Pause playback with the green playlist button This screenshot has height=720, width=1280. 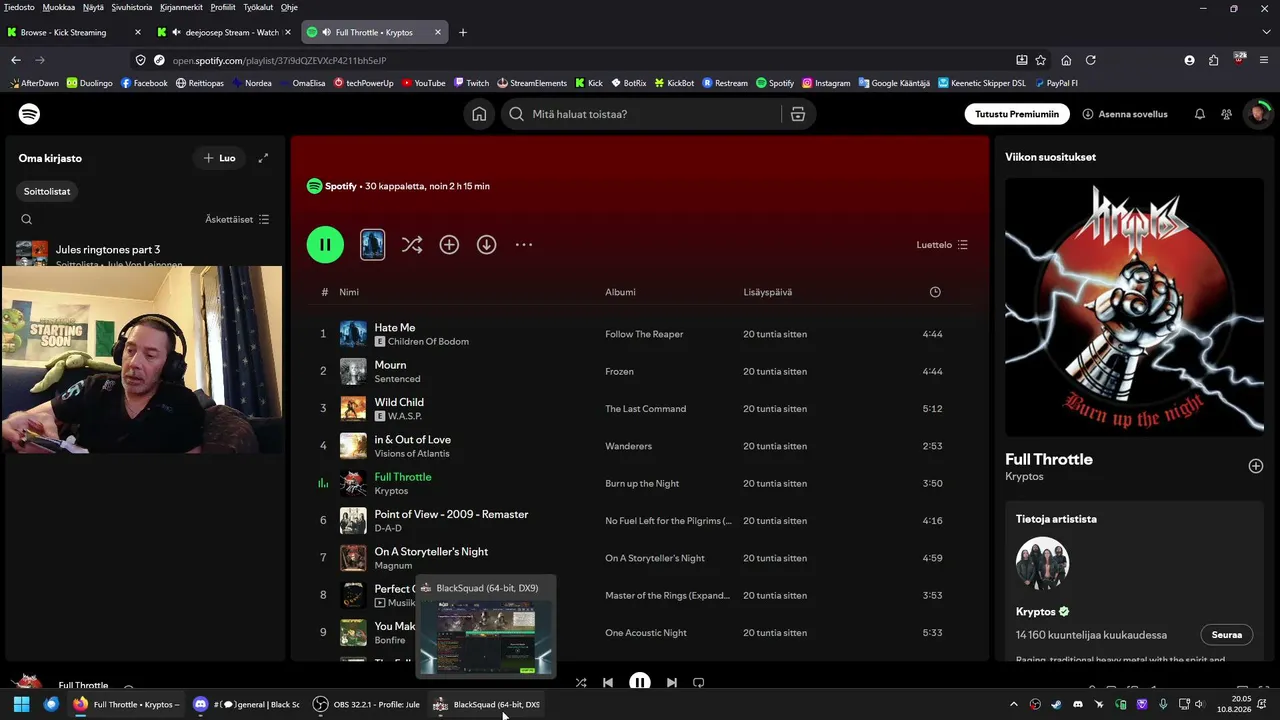pos(325,245)
